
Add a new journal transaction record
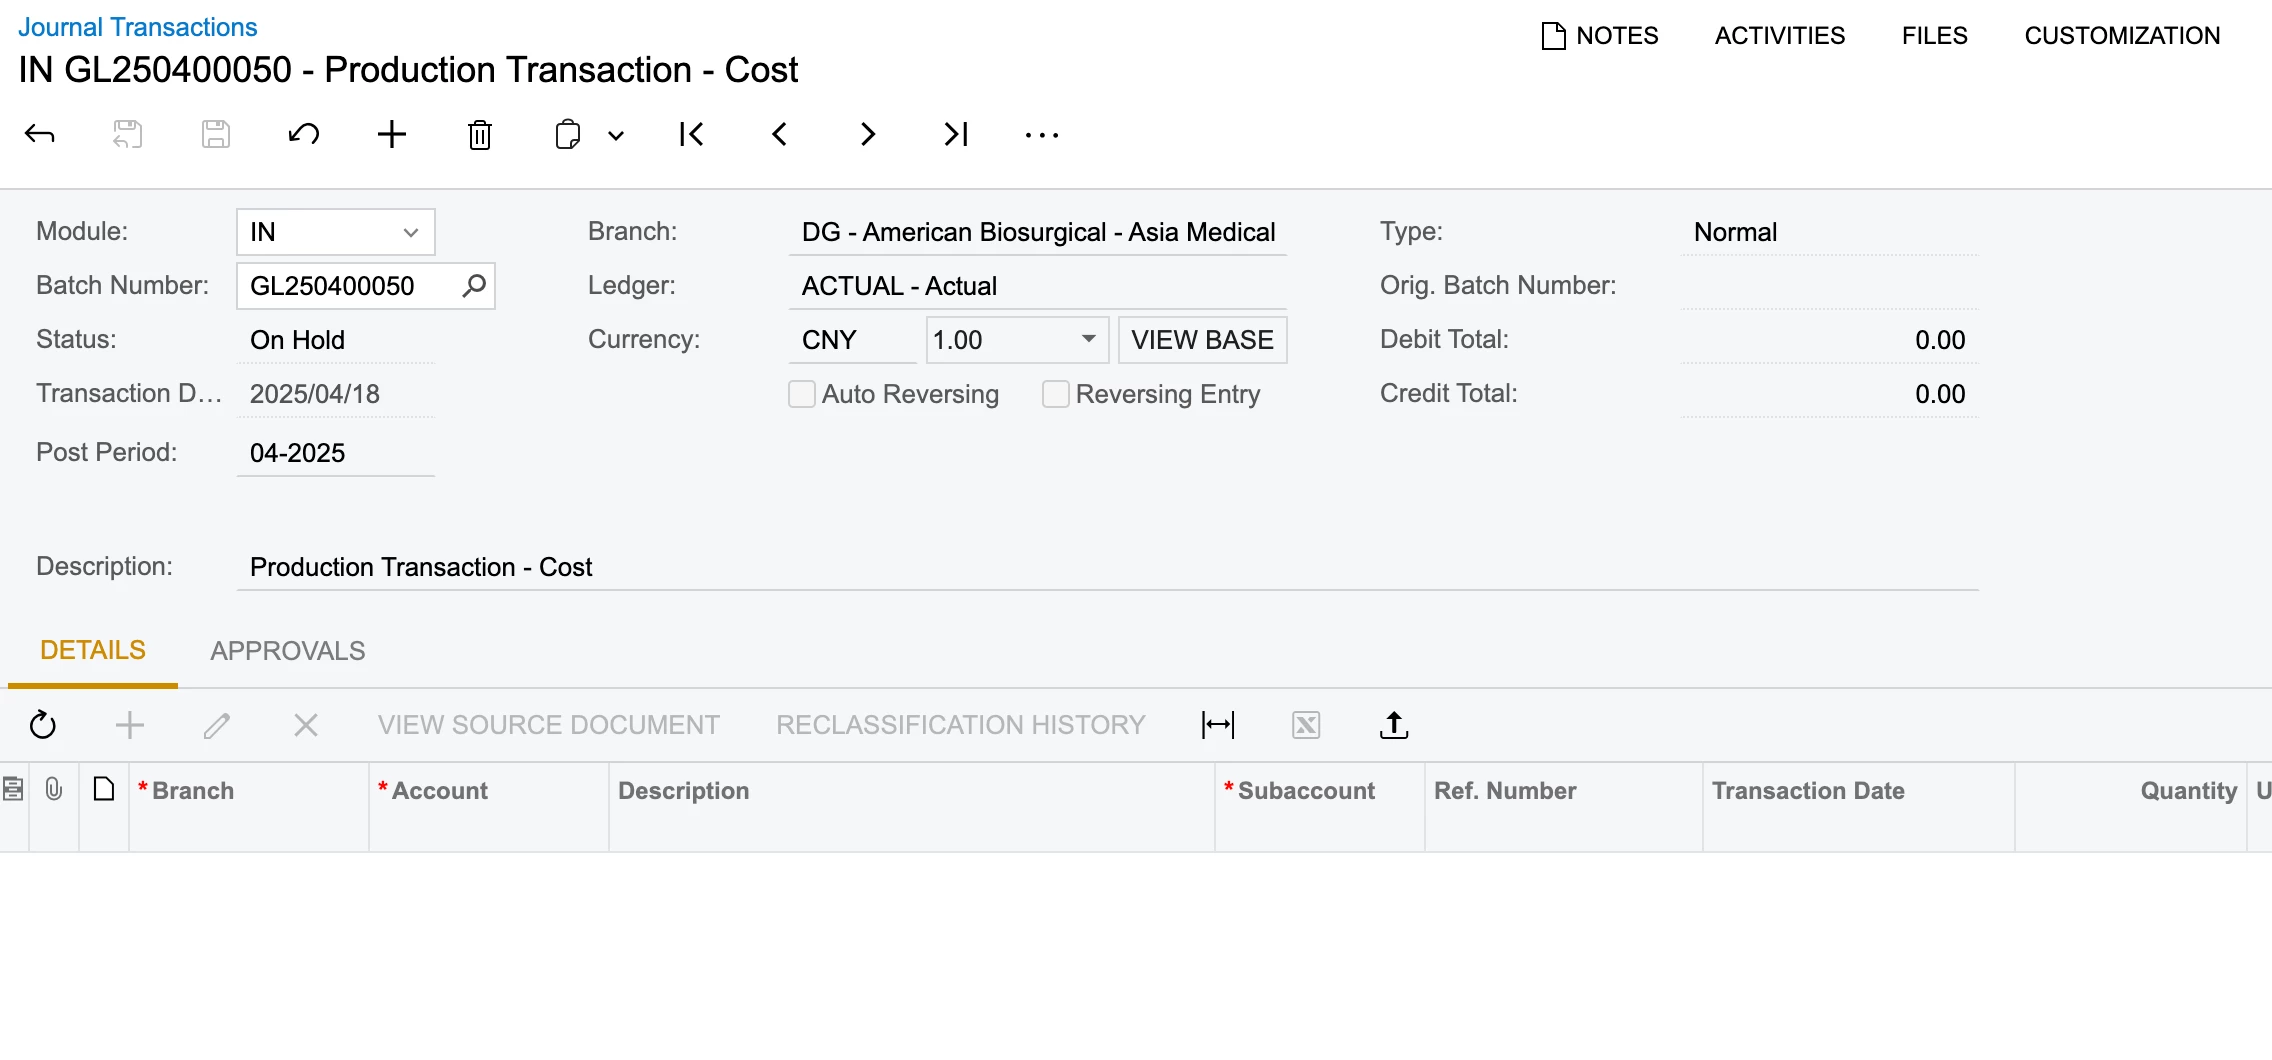[392, 134]
